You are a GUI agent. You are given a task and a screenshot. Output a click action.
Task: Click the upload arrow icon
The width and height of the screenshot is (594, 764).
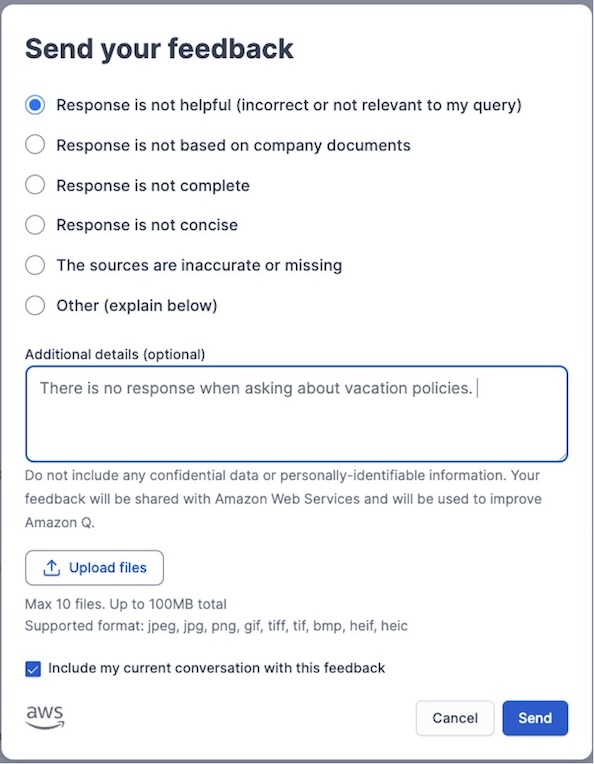52,568
